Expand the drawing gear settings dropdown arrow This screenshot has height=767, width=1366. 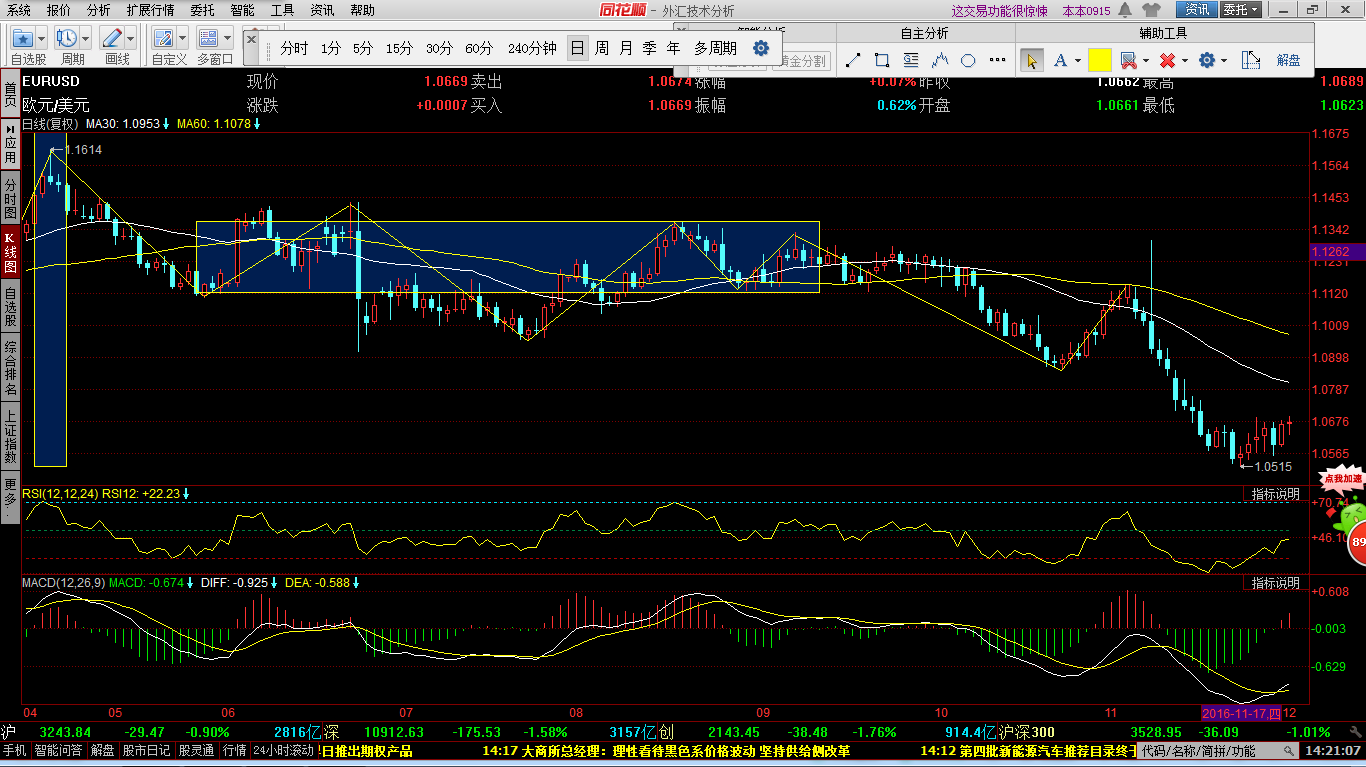click(x=1224, y=61)
